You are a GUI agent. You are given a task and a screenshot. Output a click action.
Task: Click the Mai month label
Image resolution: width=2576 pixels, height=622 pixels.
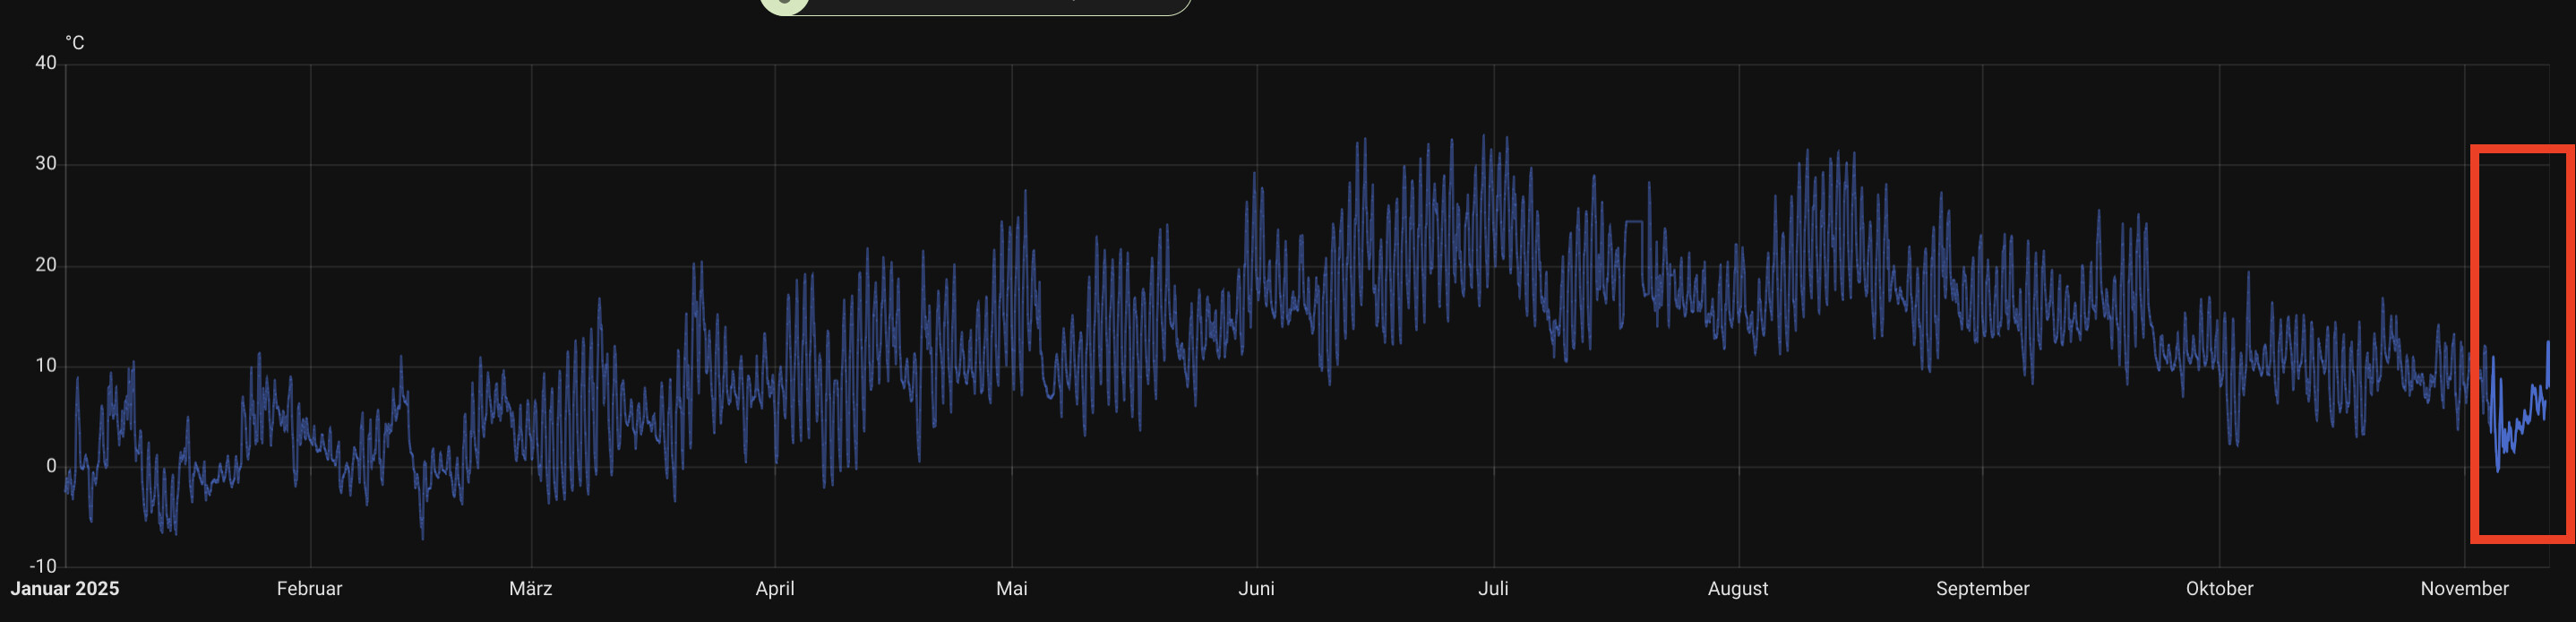(x=1011, y=589)
